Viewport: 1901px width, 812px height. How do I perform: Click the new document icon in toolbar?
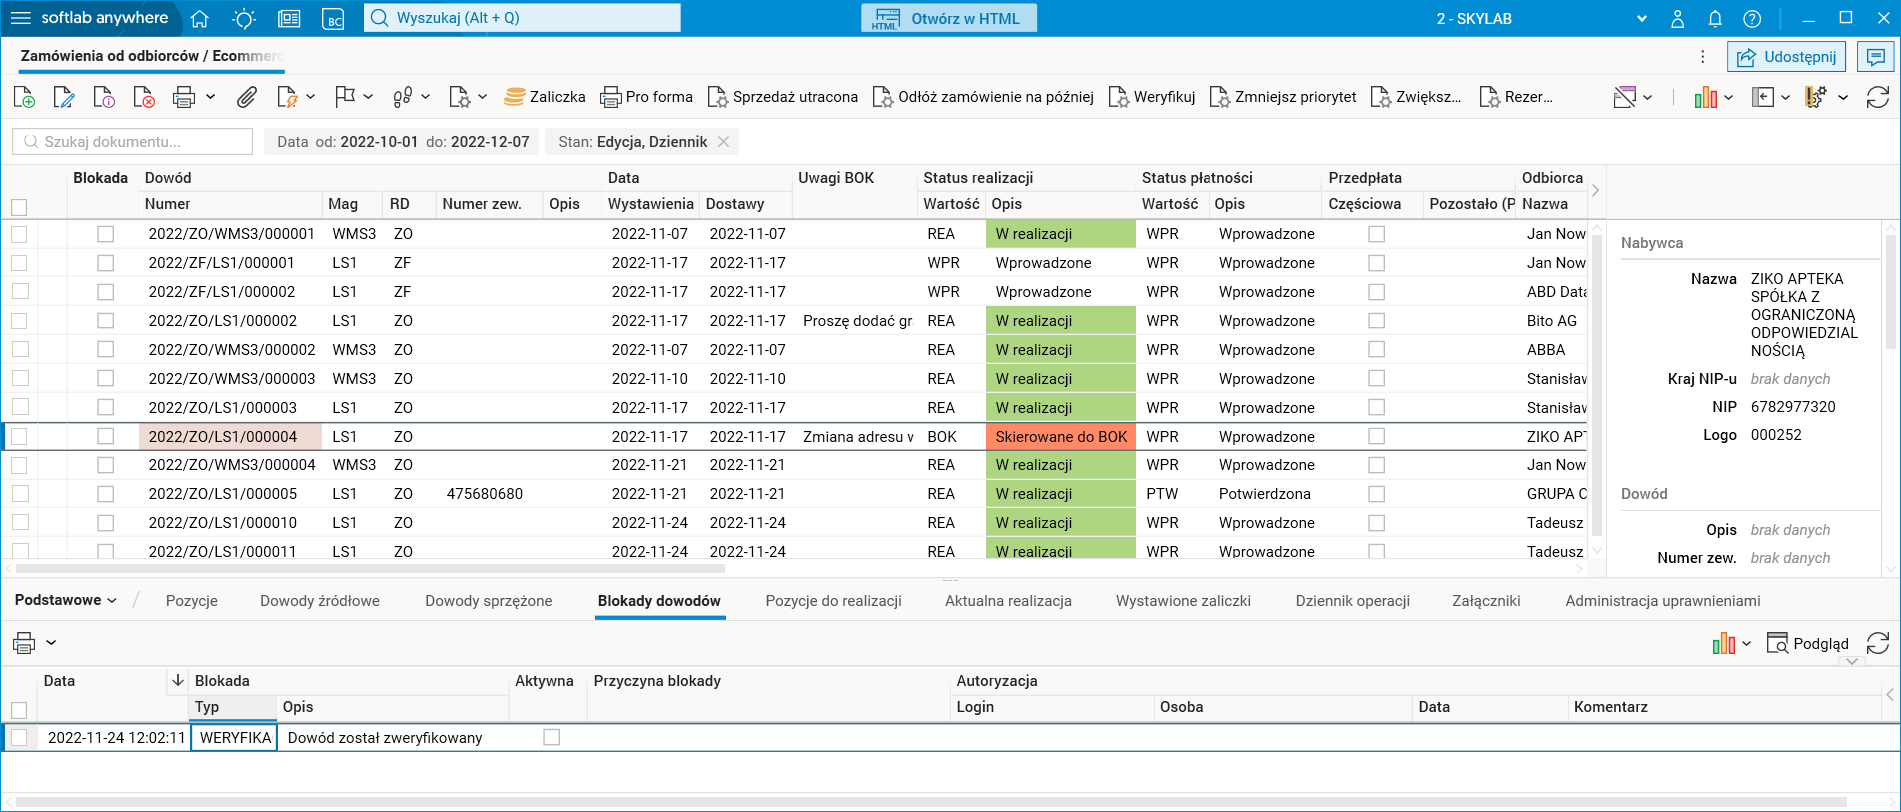point(24,97)
